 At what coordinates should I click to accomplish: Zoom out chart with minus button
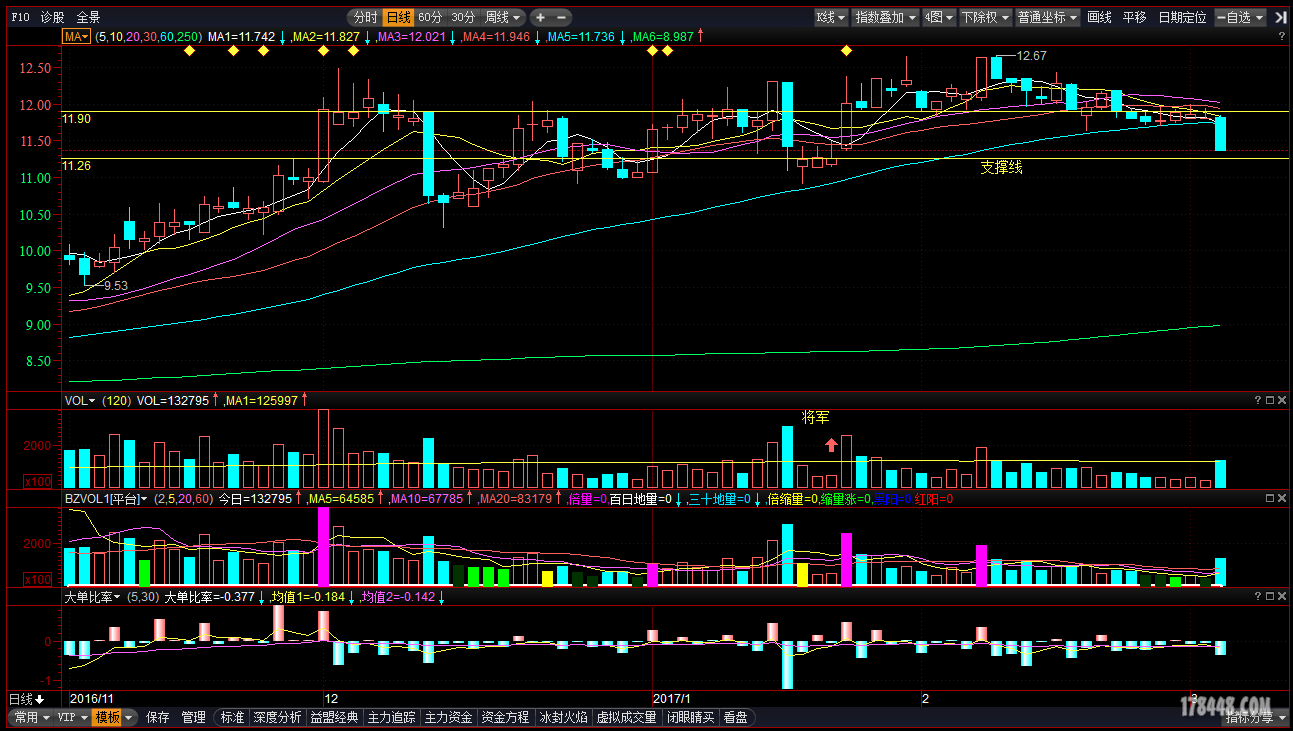(562, 17)
